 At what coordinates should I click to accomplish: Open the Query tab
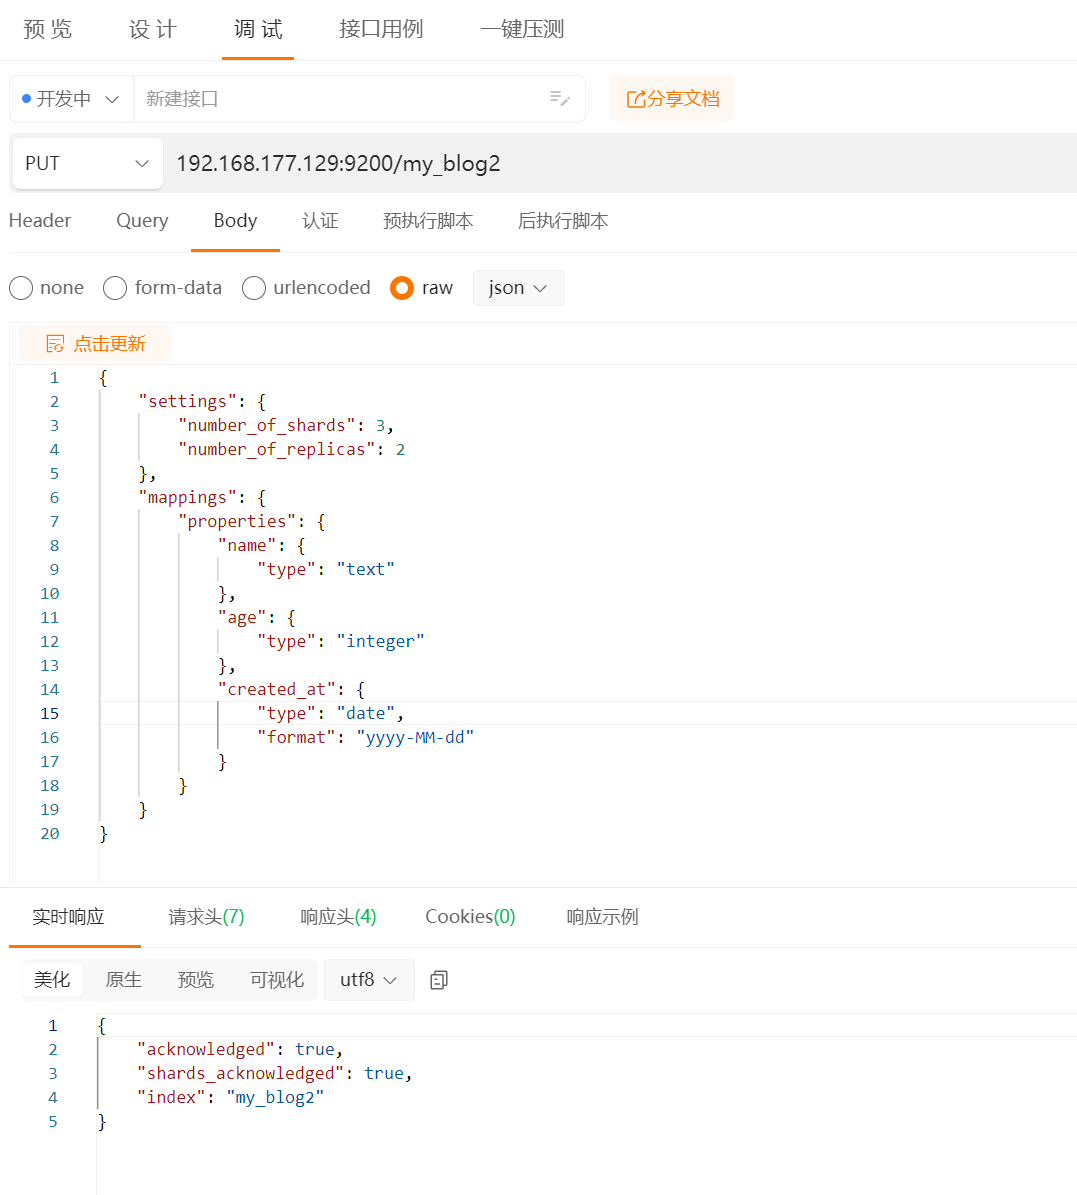coord(142,221)
